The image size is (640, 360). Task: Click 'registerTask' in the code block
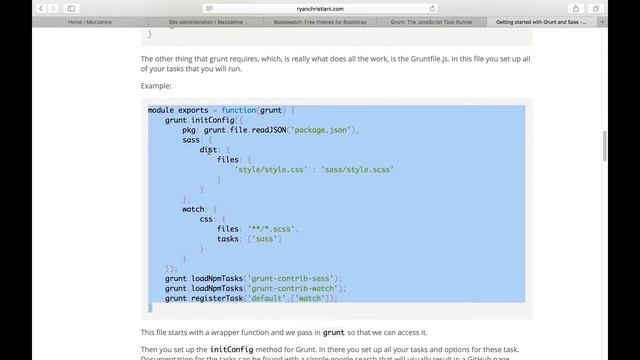pyautogui.click(x=217, y=298)
